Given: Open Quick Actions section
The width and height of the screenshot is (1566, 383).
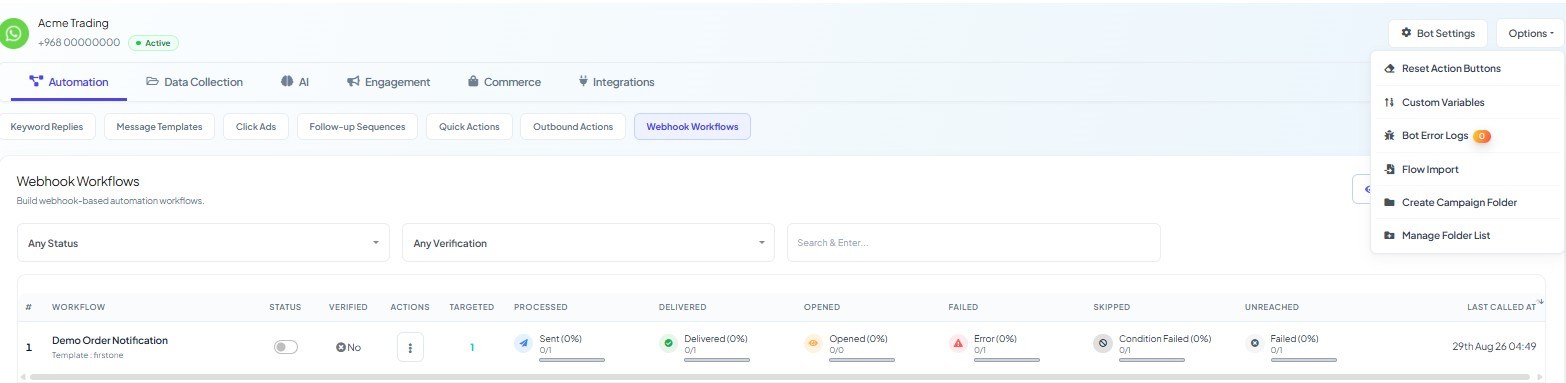Looking at the screenshot, I should [x=469, y=127].
